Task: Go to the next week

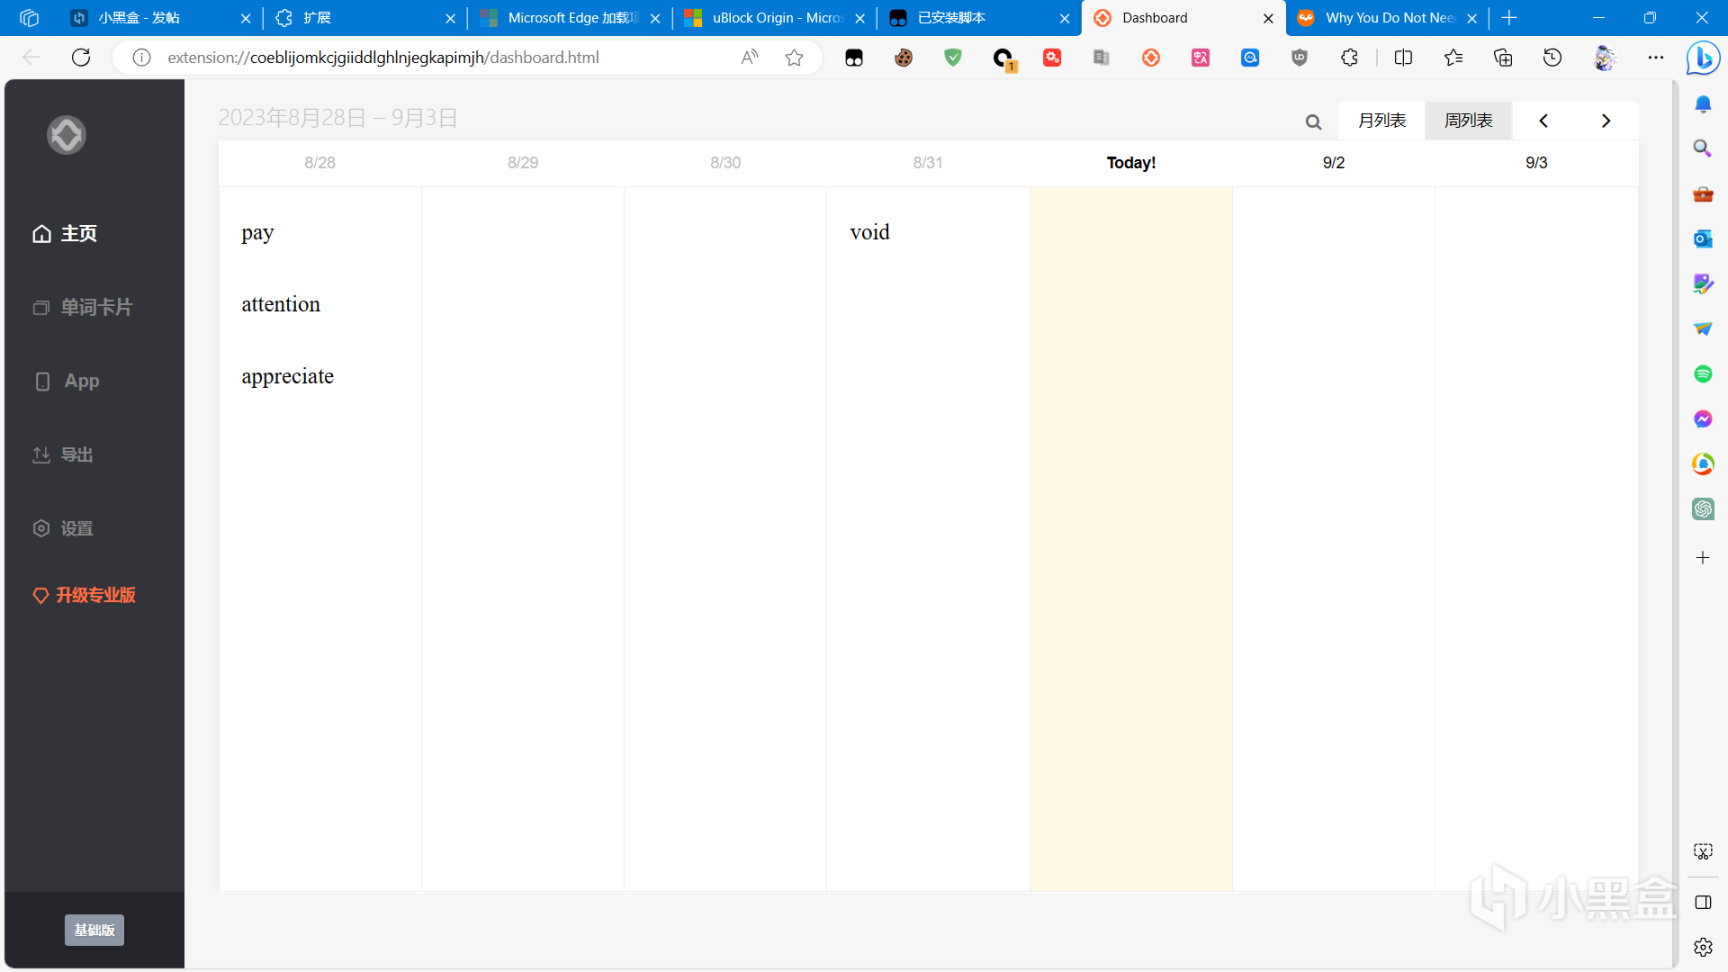Action: click(1606, 120)
